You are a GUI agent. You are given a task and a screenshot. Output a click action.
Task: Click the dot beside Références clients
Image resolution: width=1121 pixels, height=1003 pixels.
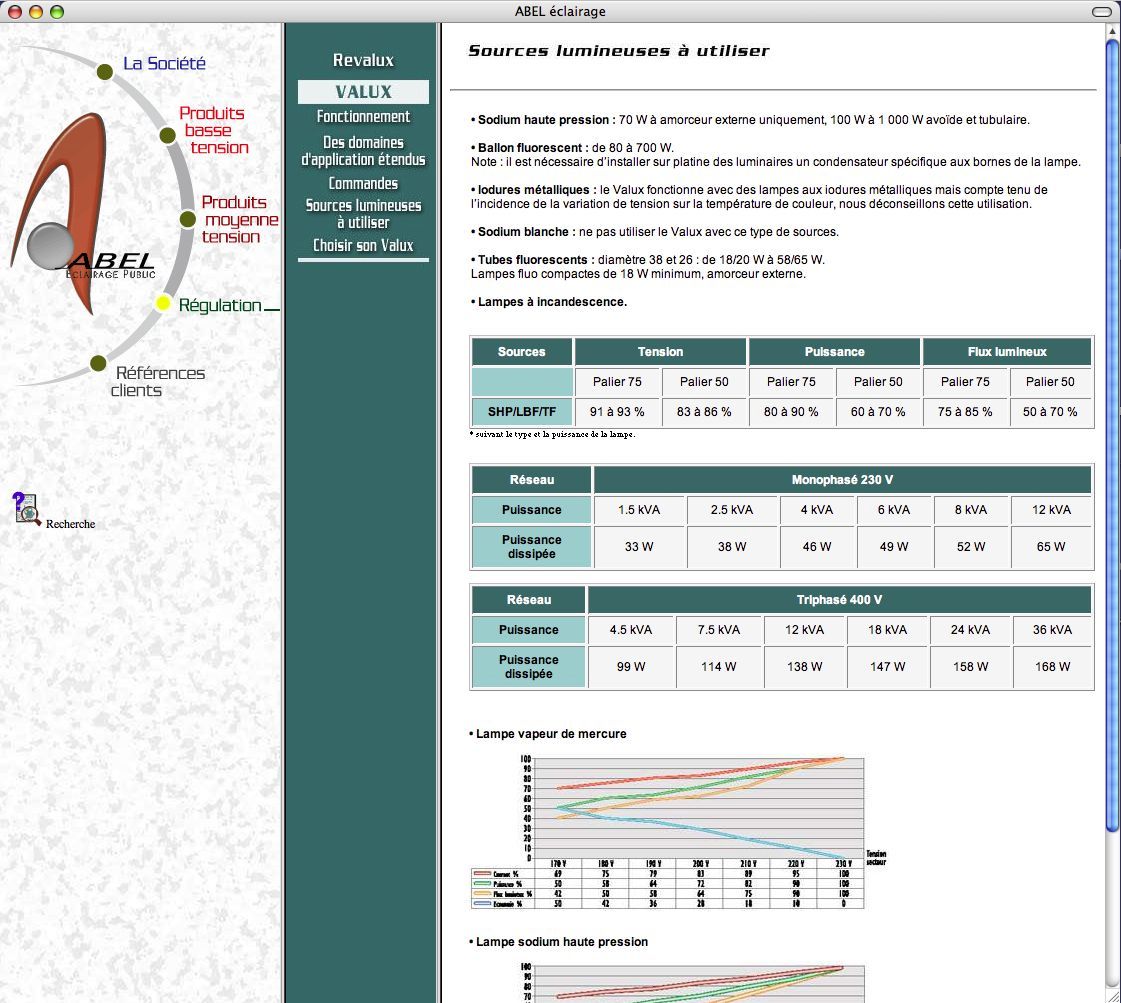99,363
